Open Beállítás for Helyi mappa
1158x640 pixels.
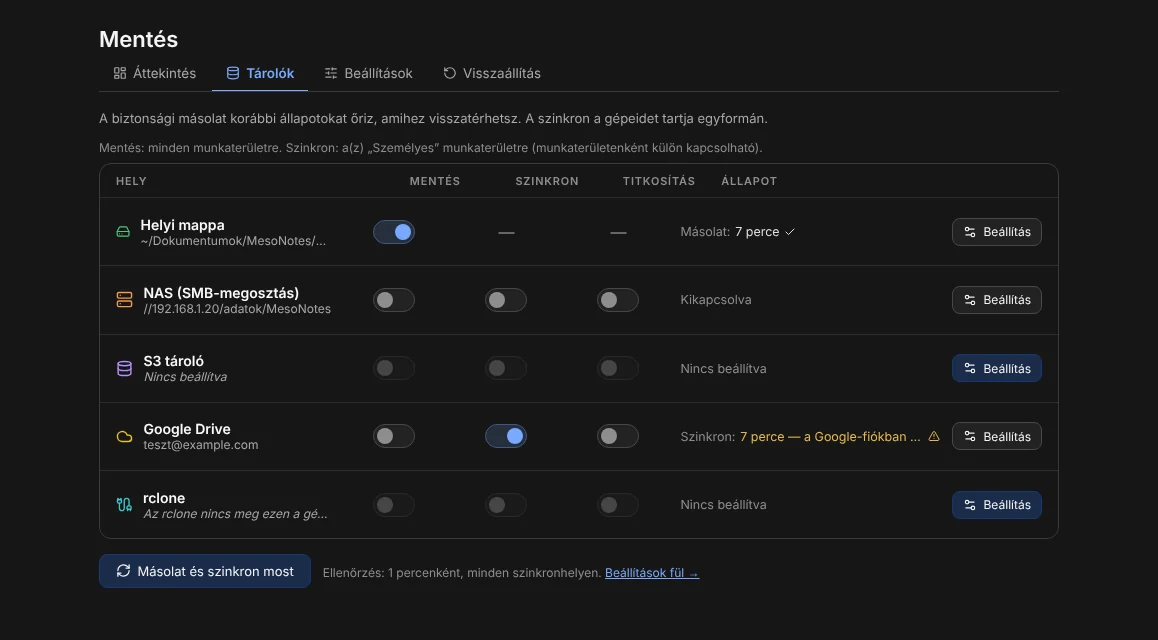(997, 232)
